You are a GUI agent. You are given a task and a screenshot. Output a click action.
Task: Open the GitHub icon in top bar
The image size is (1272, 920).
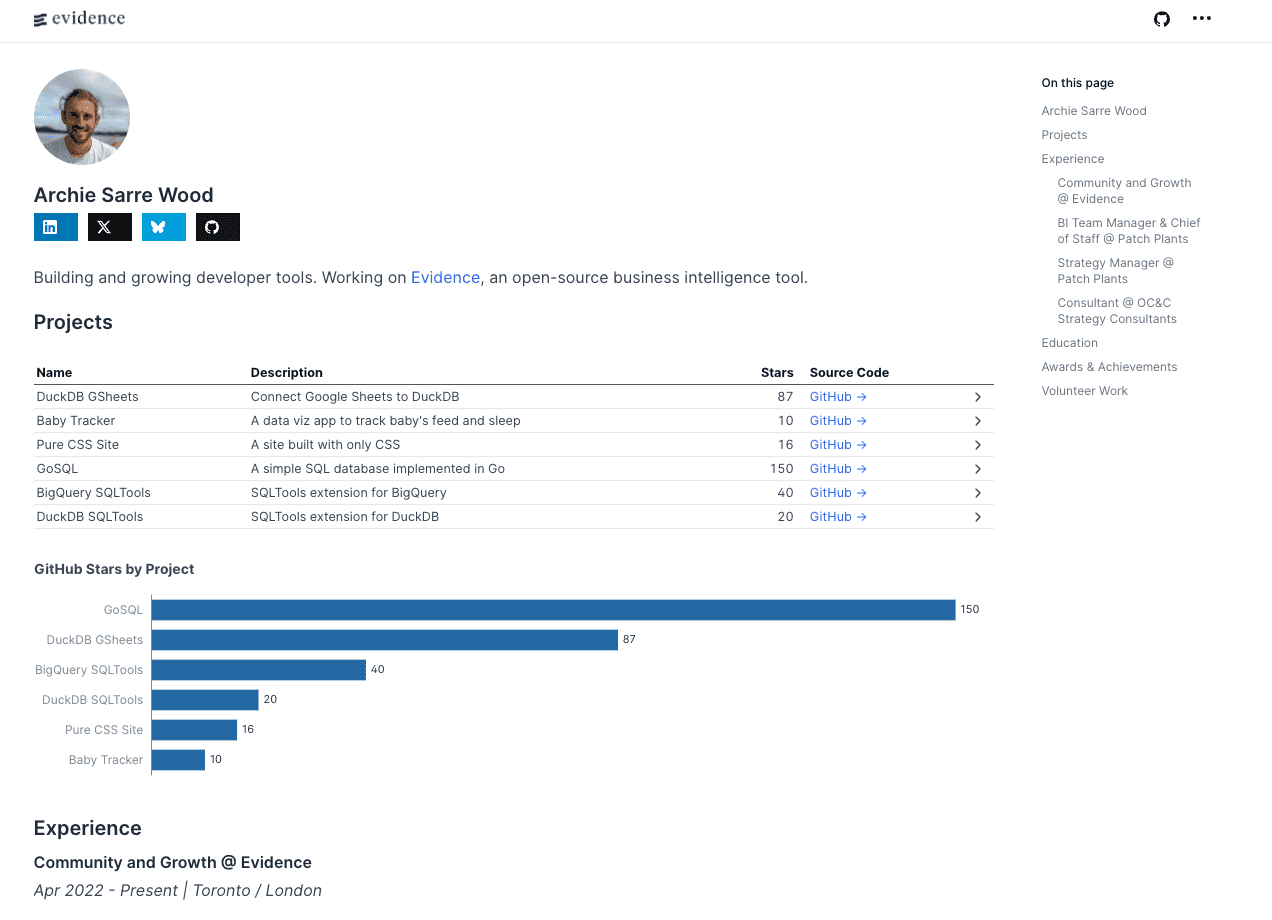1161,19
